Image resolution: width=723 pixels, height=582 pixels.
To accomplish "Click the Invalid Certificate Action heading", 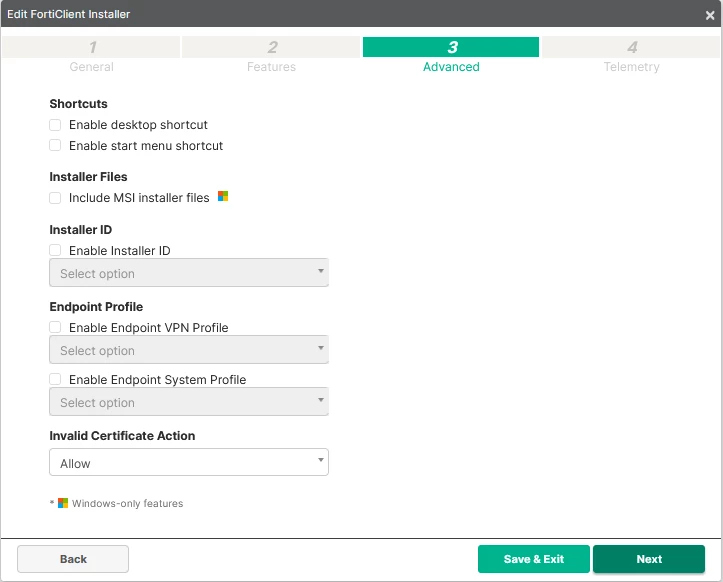I will pyautogui.click(x=122, y=436).
